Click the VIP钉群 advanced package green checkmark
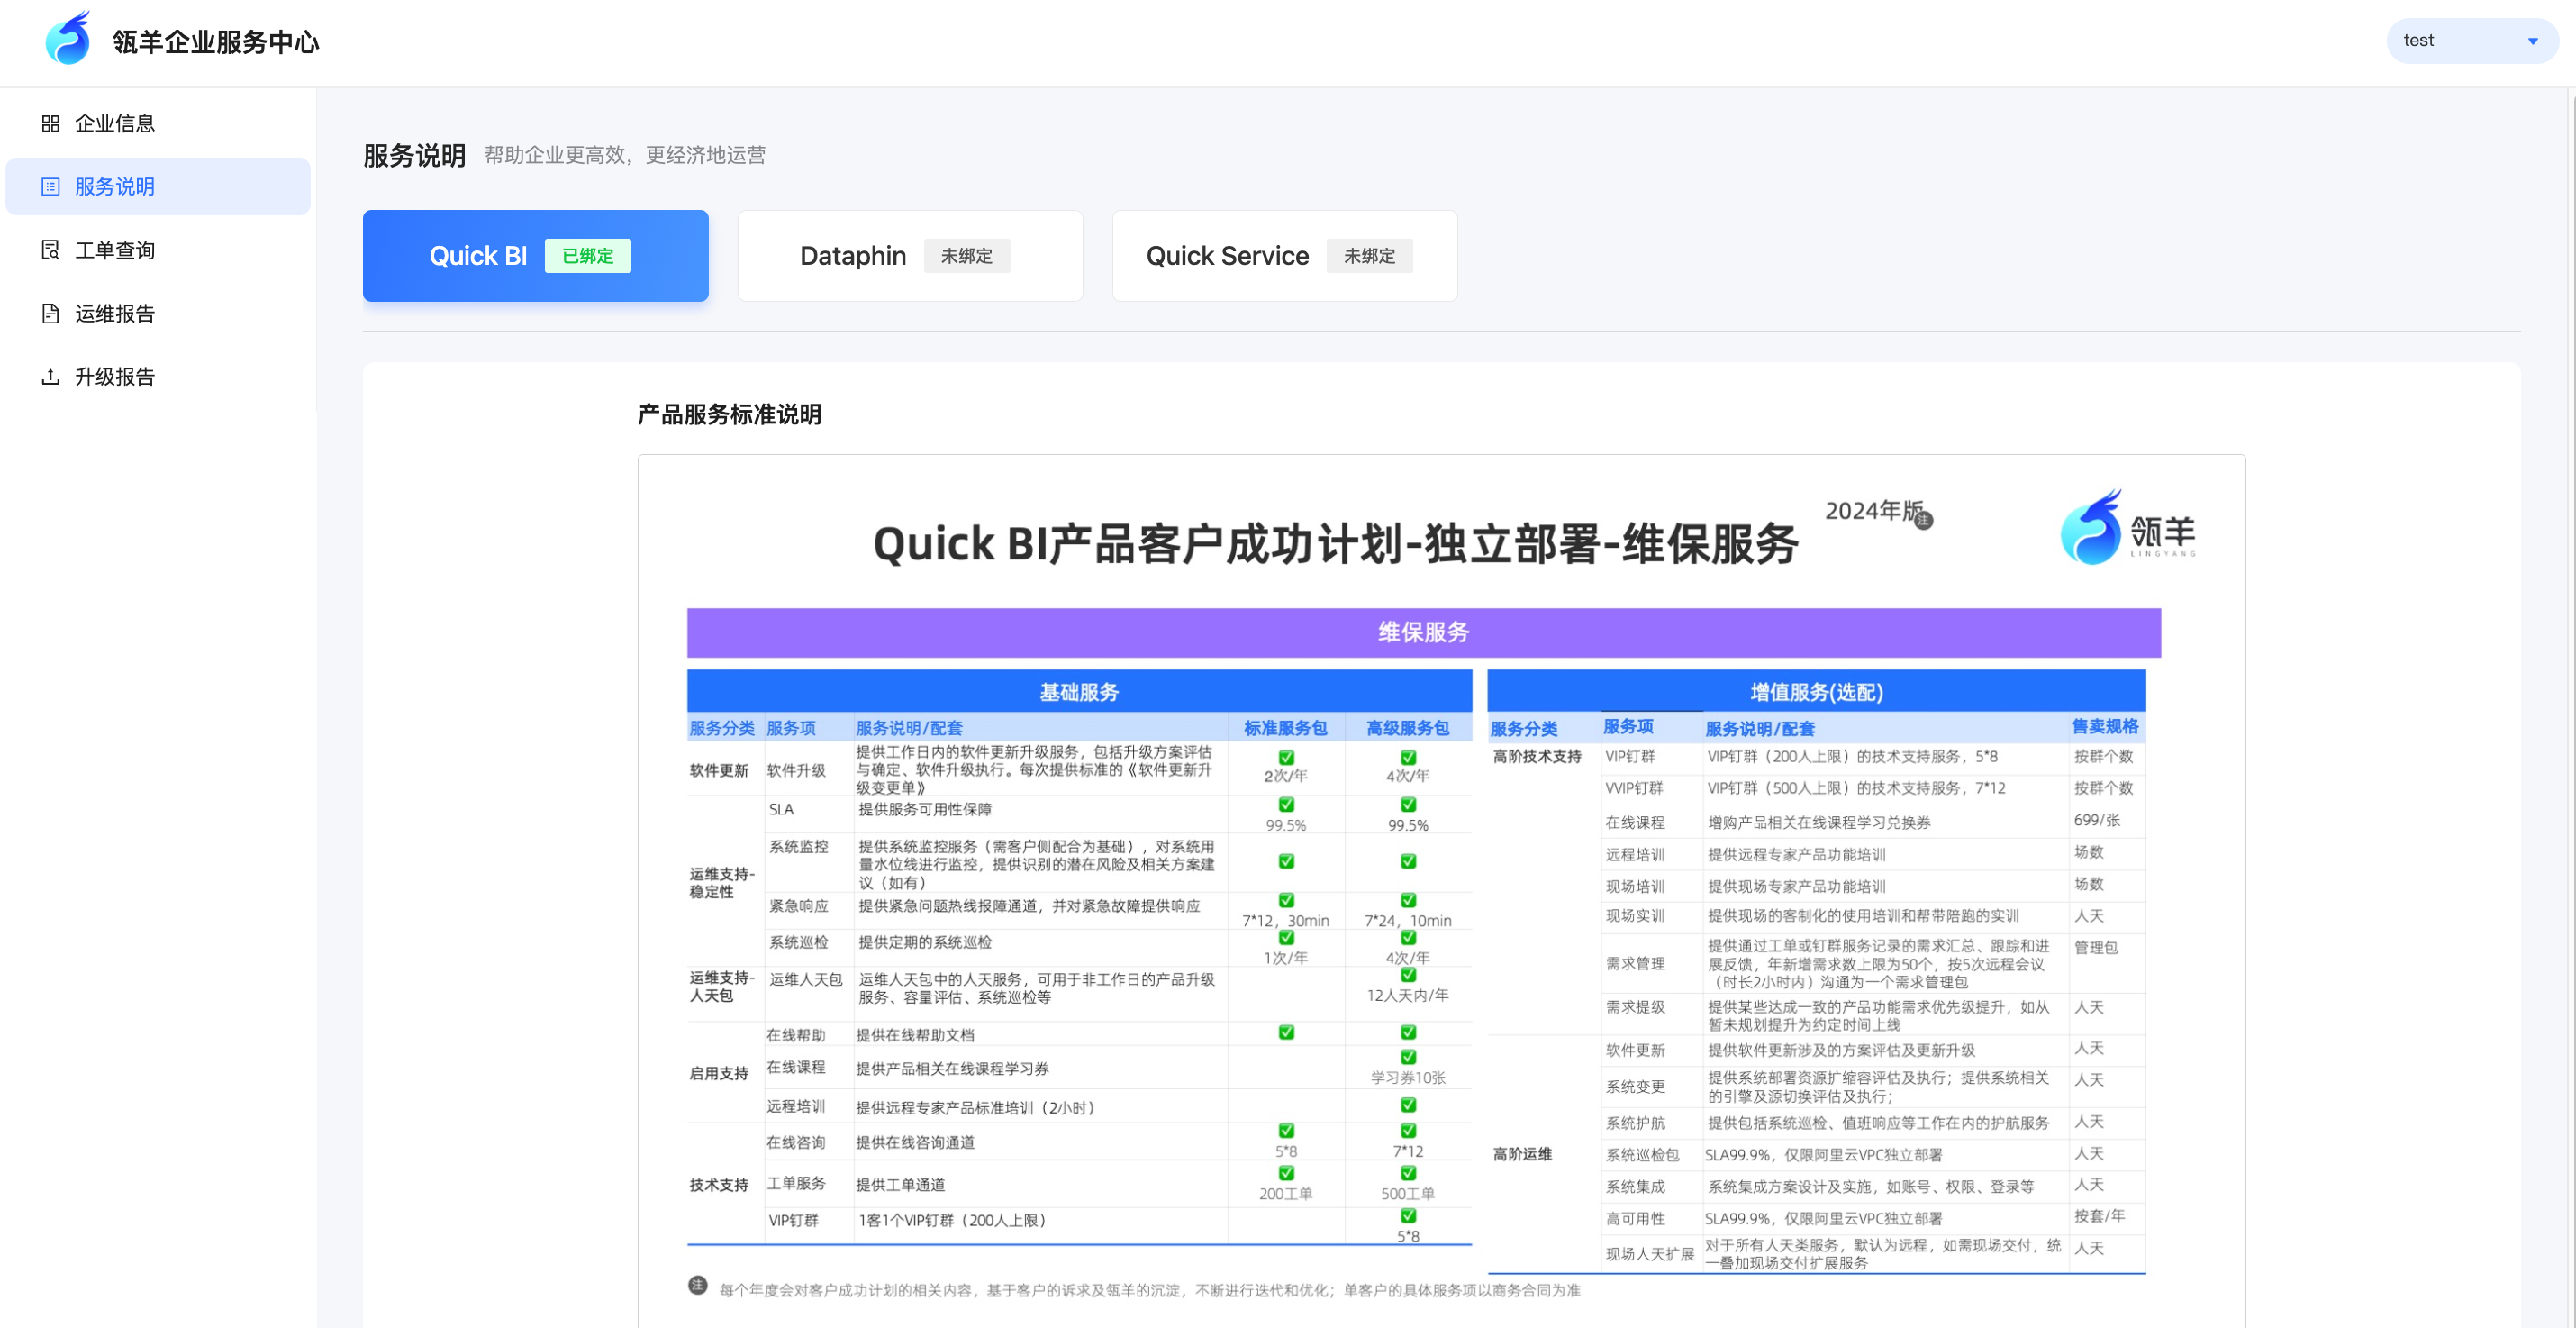 (x=1408, y=1216)
